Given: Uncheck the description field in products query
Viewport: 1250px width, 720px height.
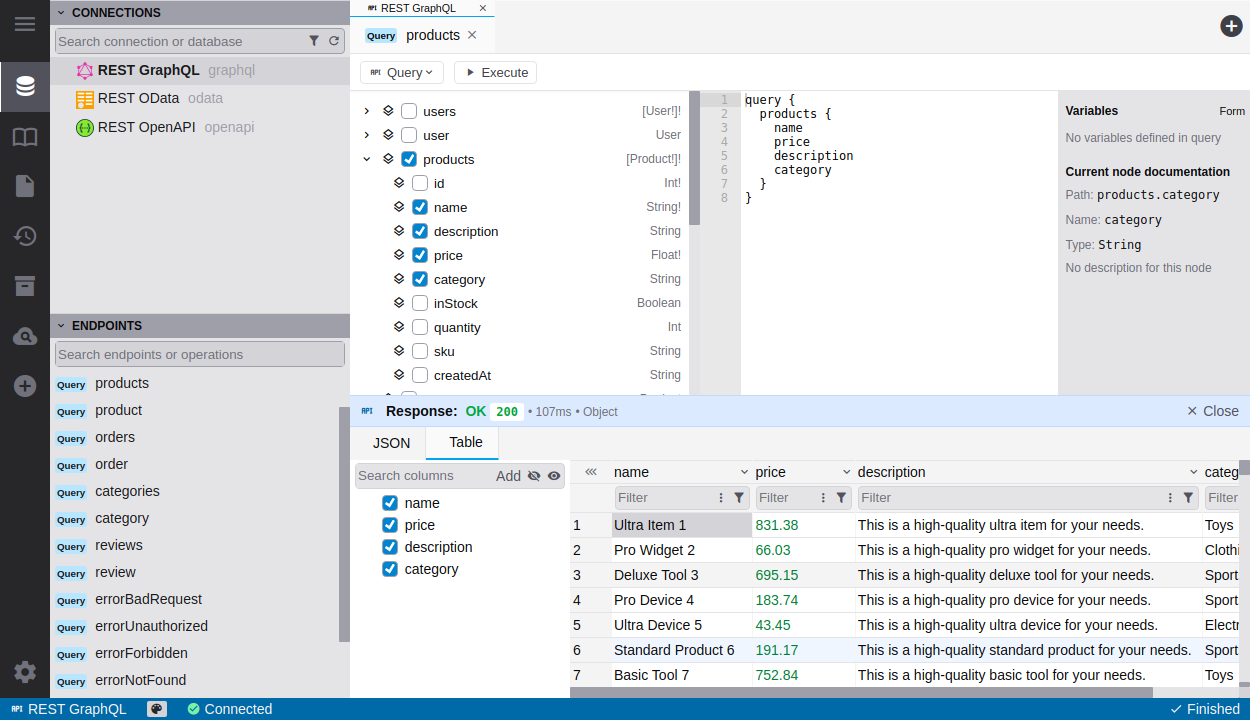Looking at the screenshot, I should click(419, 231).
